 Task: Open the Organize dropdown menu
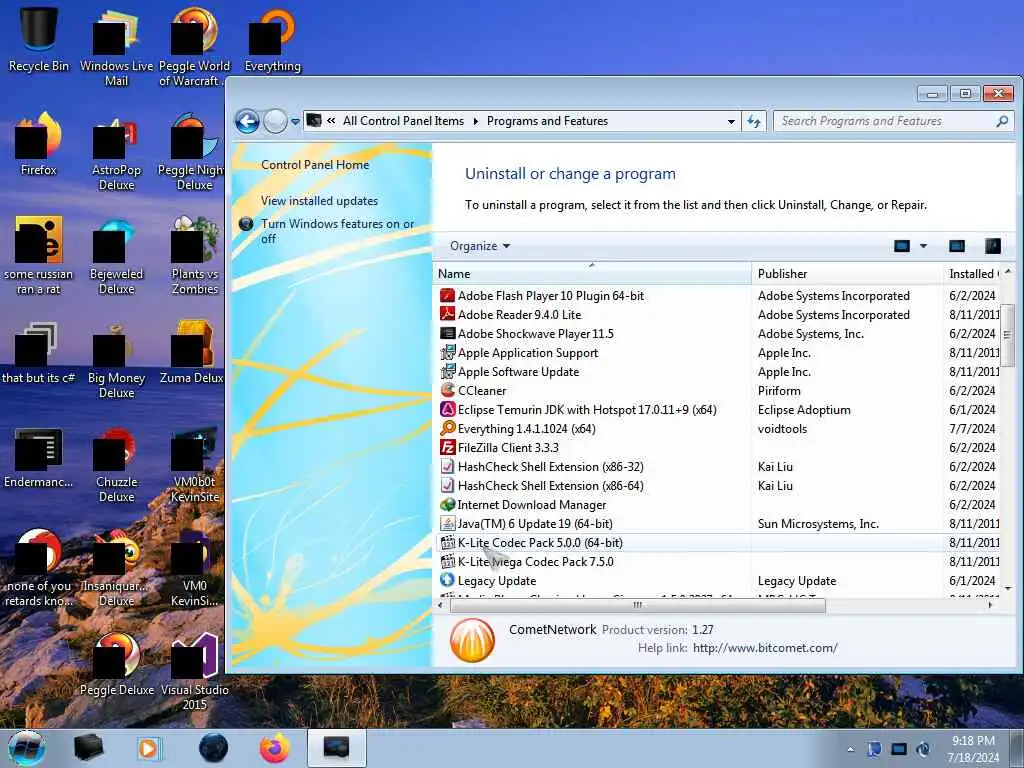480,246
